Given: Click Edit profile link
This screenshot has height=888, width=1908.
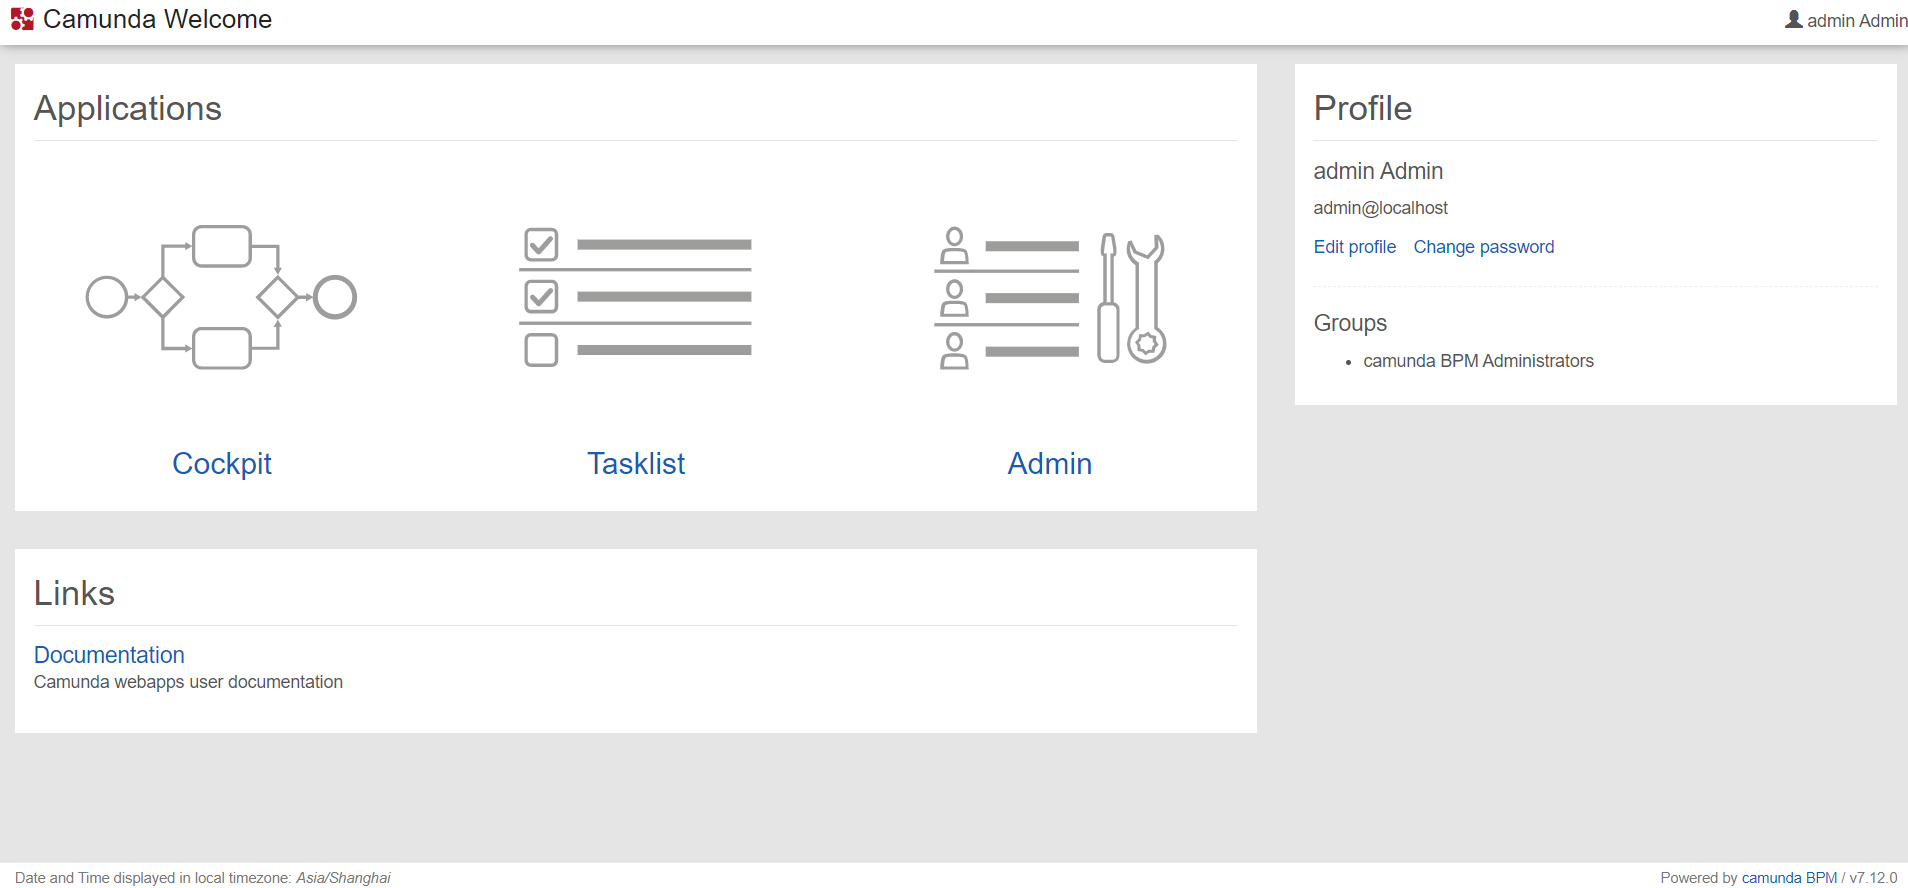Looking at the screenshot, I should pyautogui.click(x=1355, y=247).
